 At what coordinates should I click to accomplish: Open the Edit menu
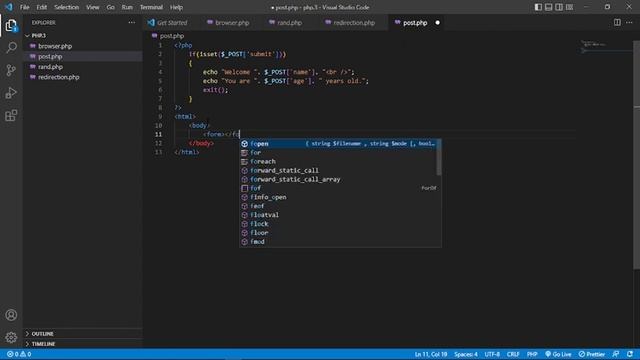(x=41, y=7)
